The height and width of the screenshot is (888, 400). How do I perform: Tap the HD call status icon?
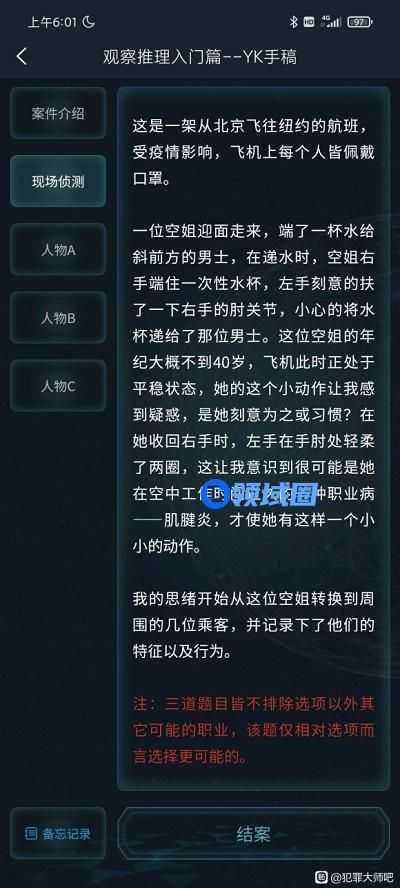click(309, 22)
